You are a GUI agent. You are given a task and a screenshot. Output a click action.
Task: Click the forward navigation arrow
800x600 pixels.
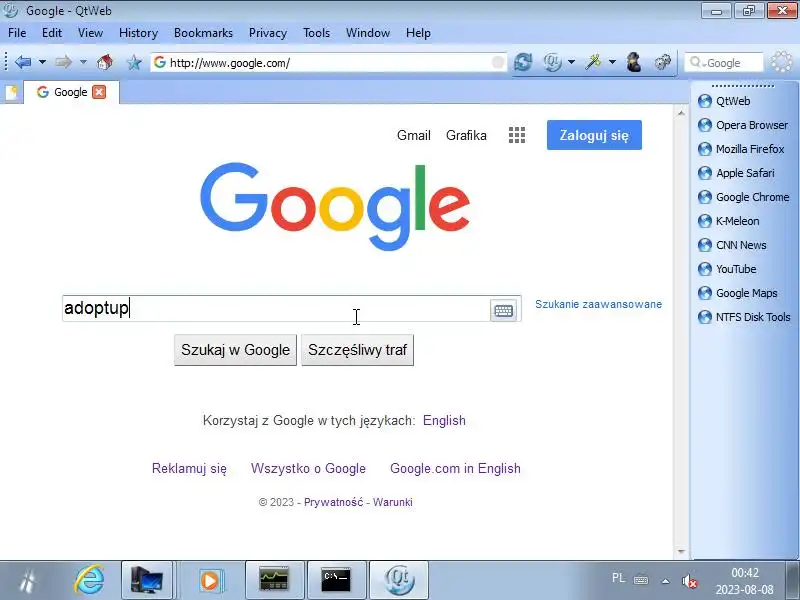tap(64, 63)
